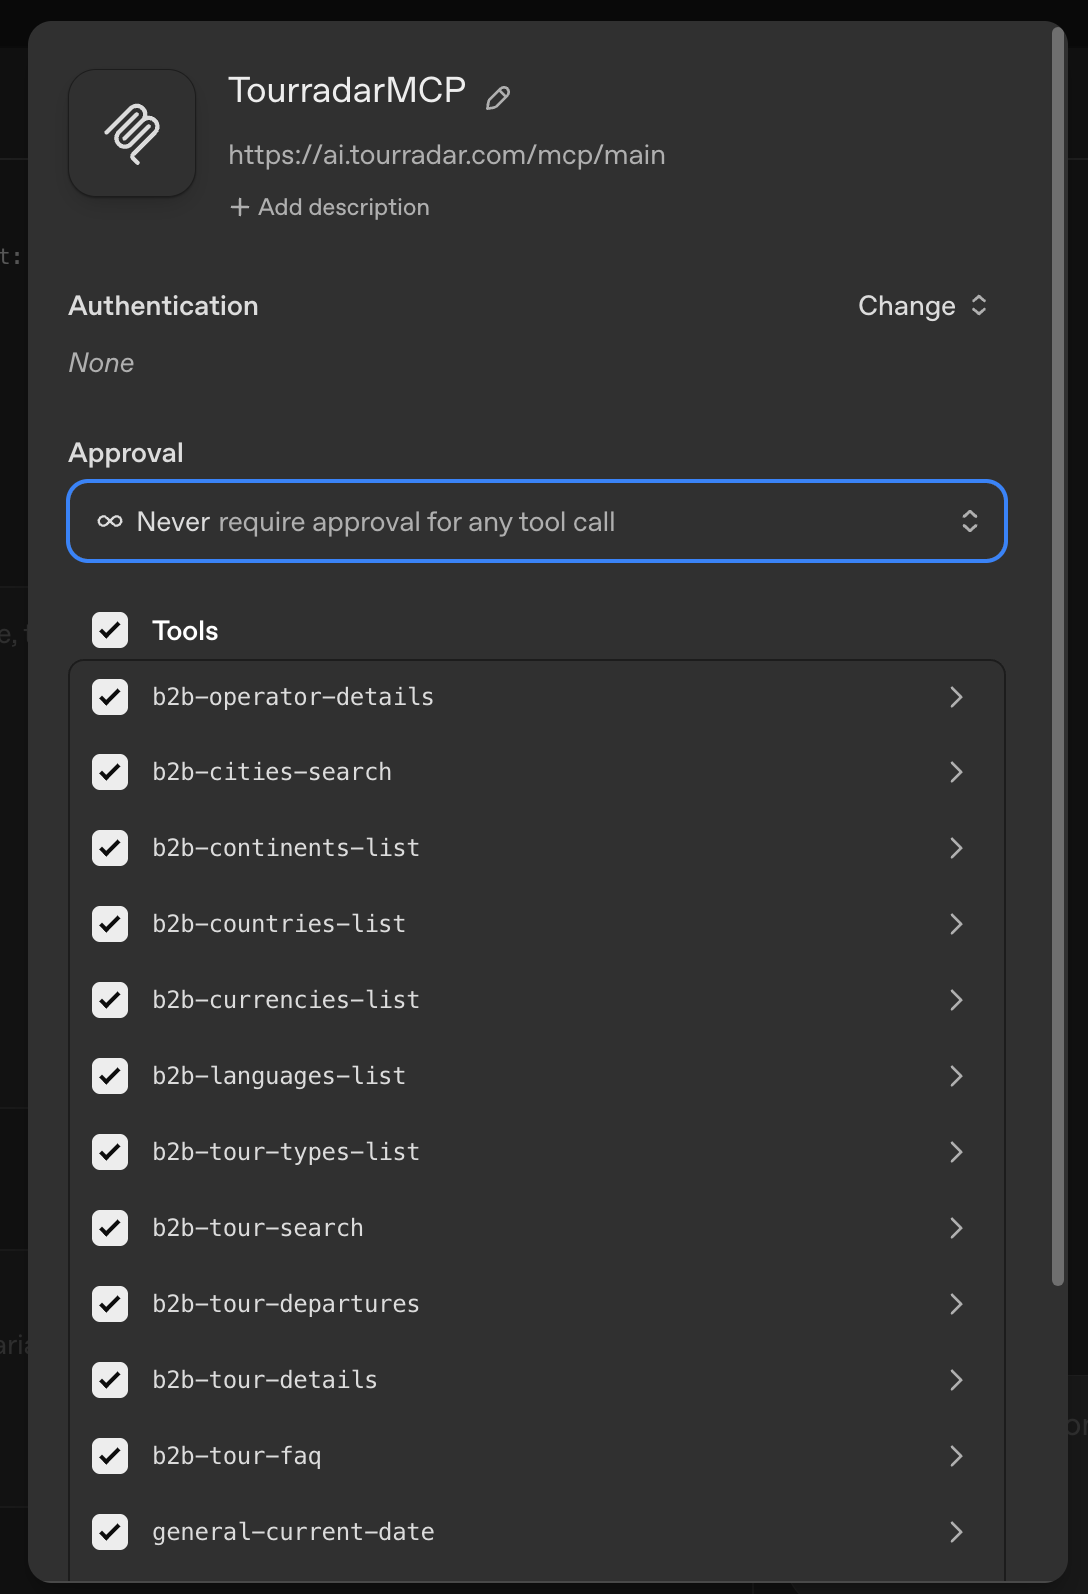Viewport: 1088px width, 1594px height.
Task: Click the server URL text
Action: click(446, 155)
